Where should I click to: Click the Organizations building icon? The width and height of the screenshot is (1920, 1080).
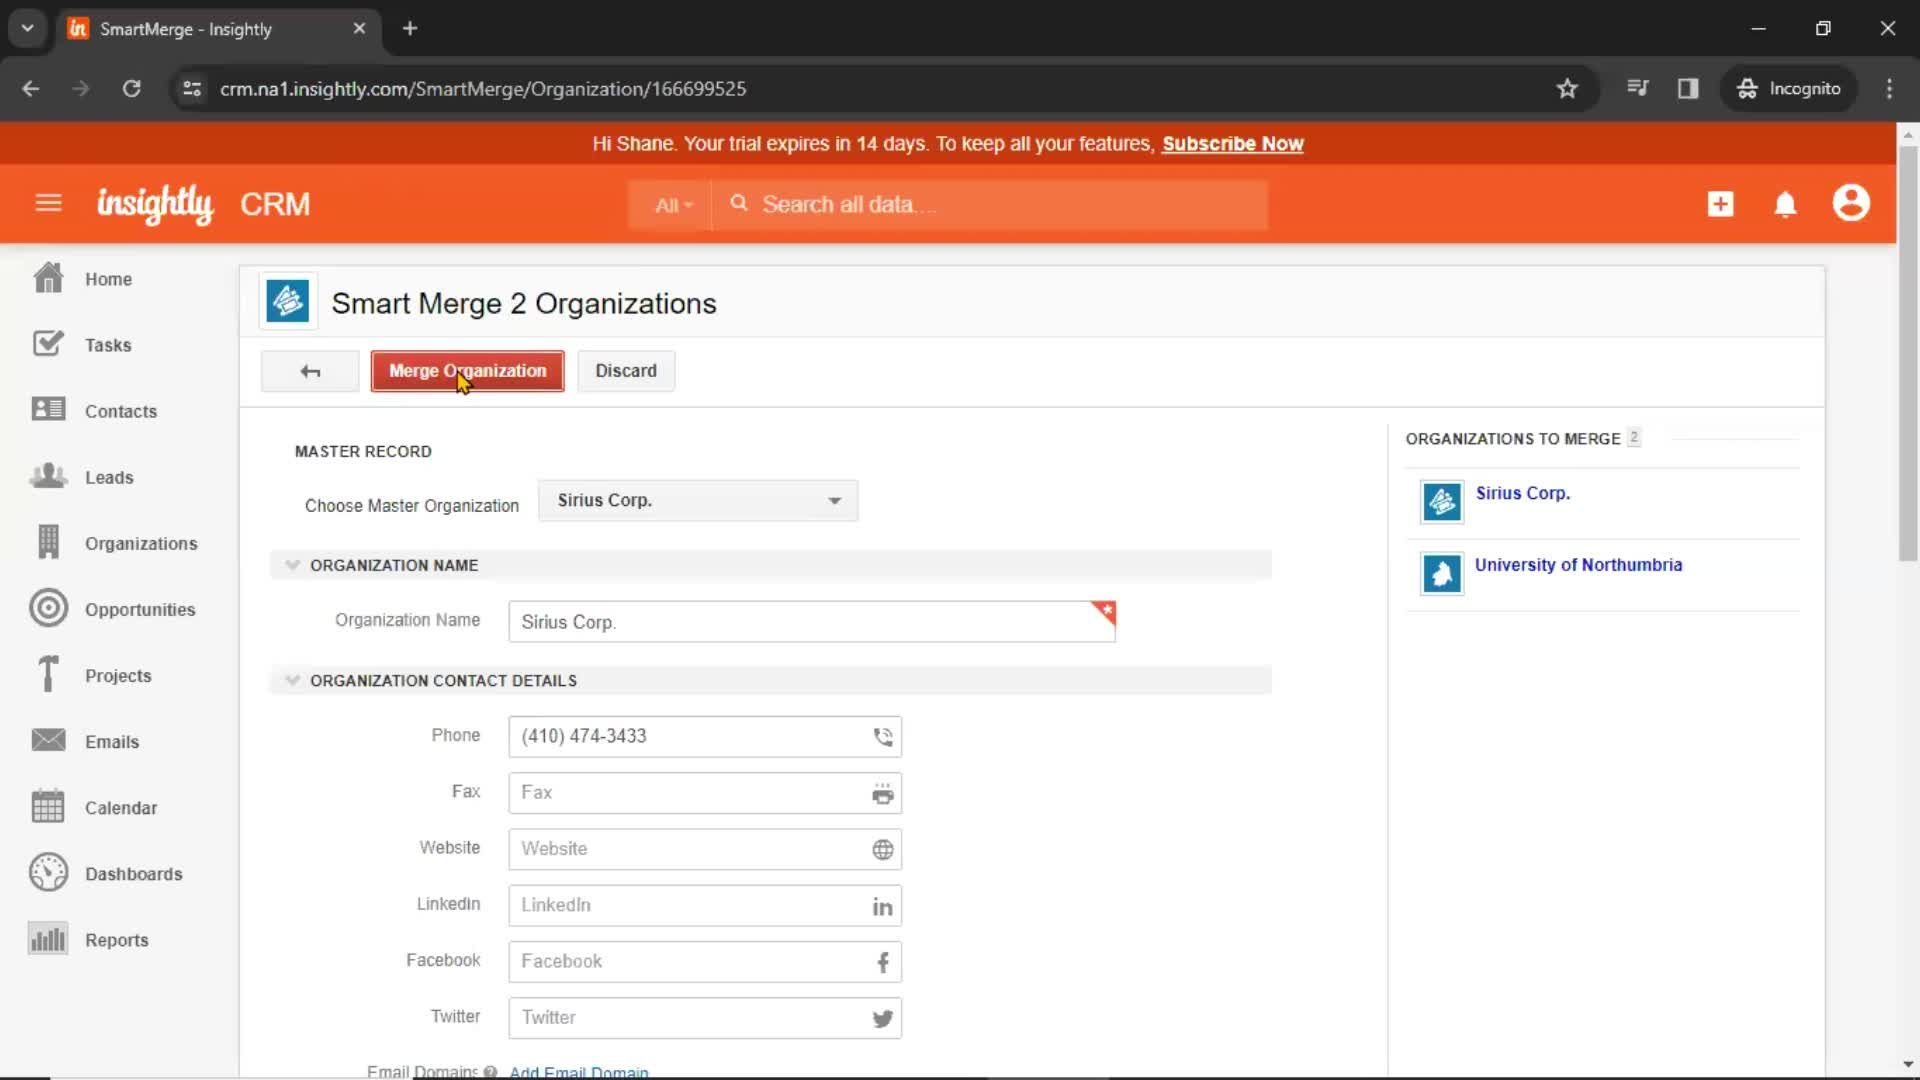[48, 542]
